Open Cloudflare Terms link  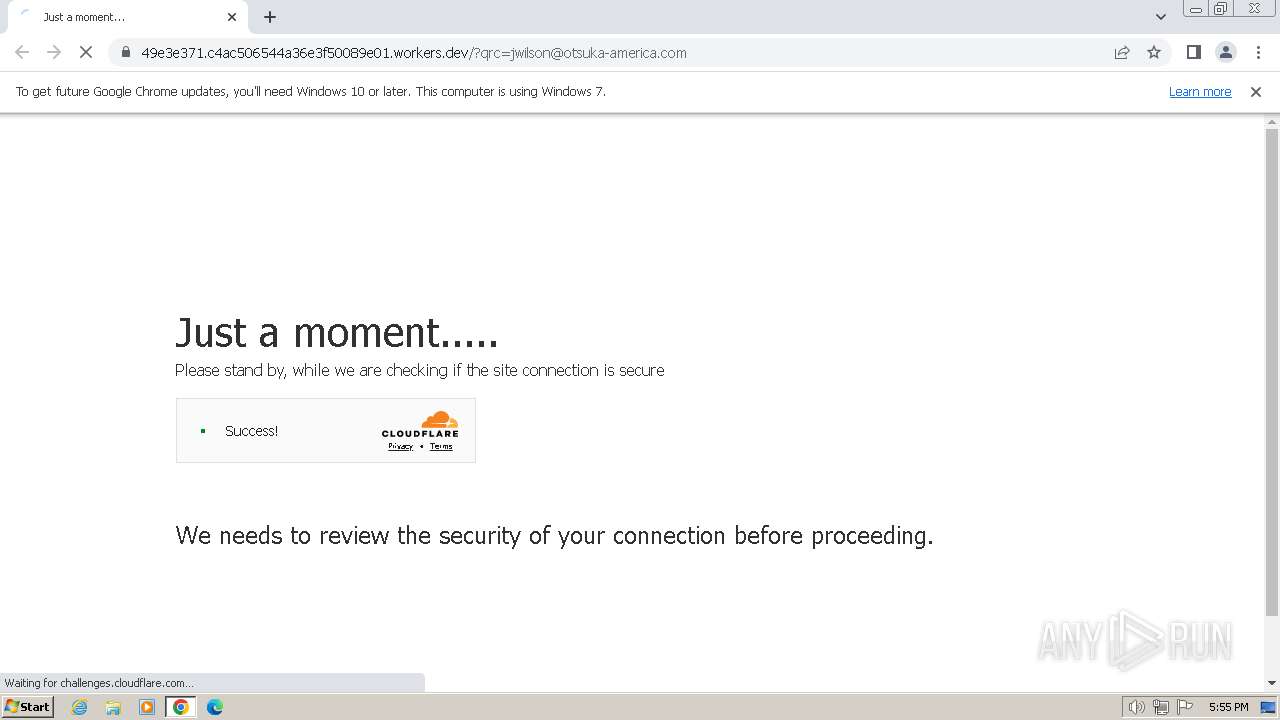pyautogui.click(x=441, y=446)
